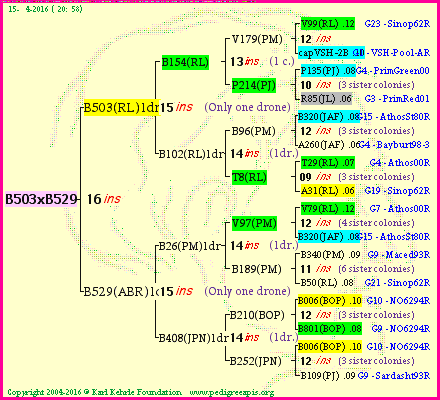Select B96(PM) ancestor
Image resolution: width=440 pixels, height=400 pixels.
(253, 131)
